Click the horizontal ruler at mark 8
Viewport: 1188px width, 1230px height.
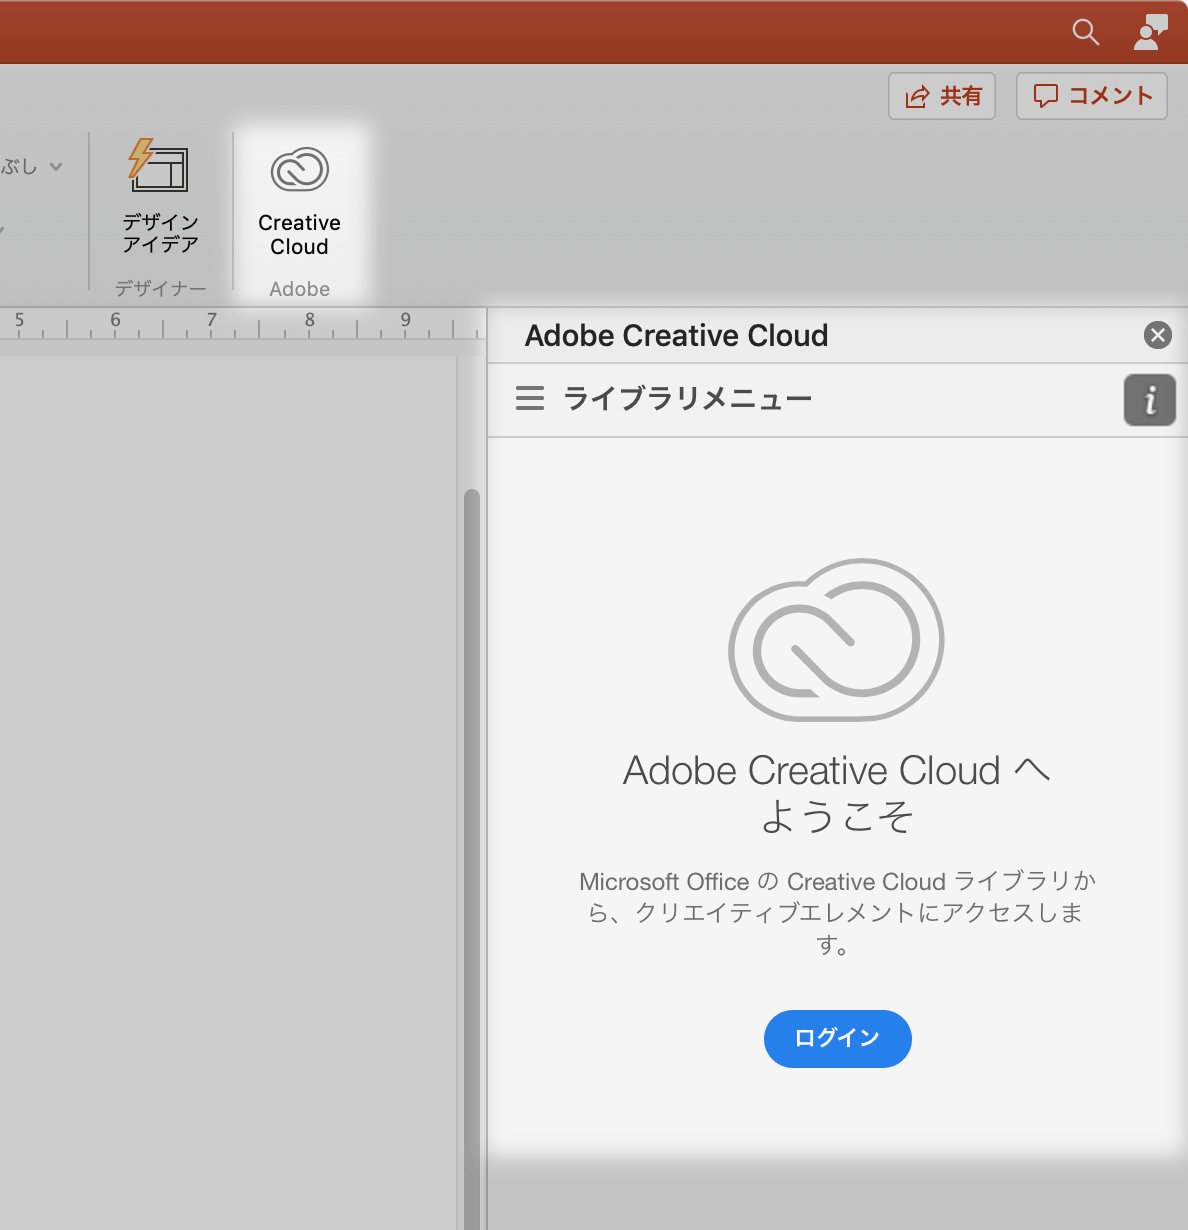click(x=310, y=321)
